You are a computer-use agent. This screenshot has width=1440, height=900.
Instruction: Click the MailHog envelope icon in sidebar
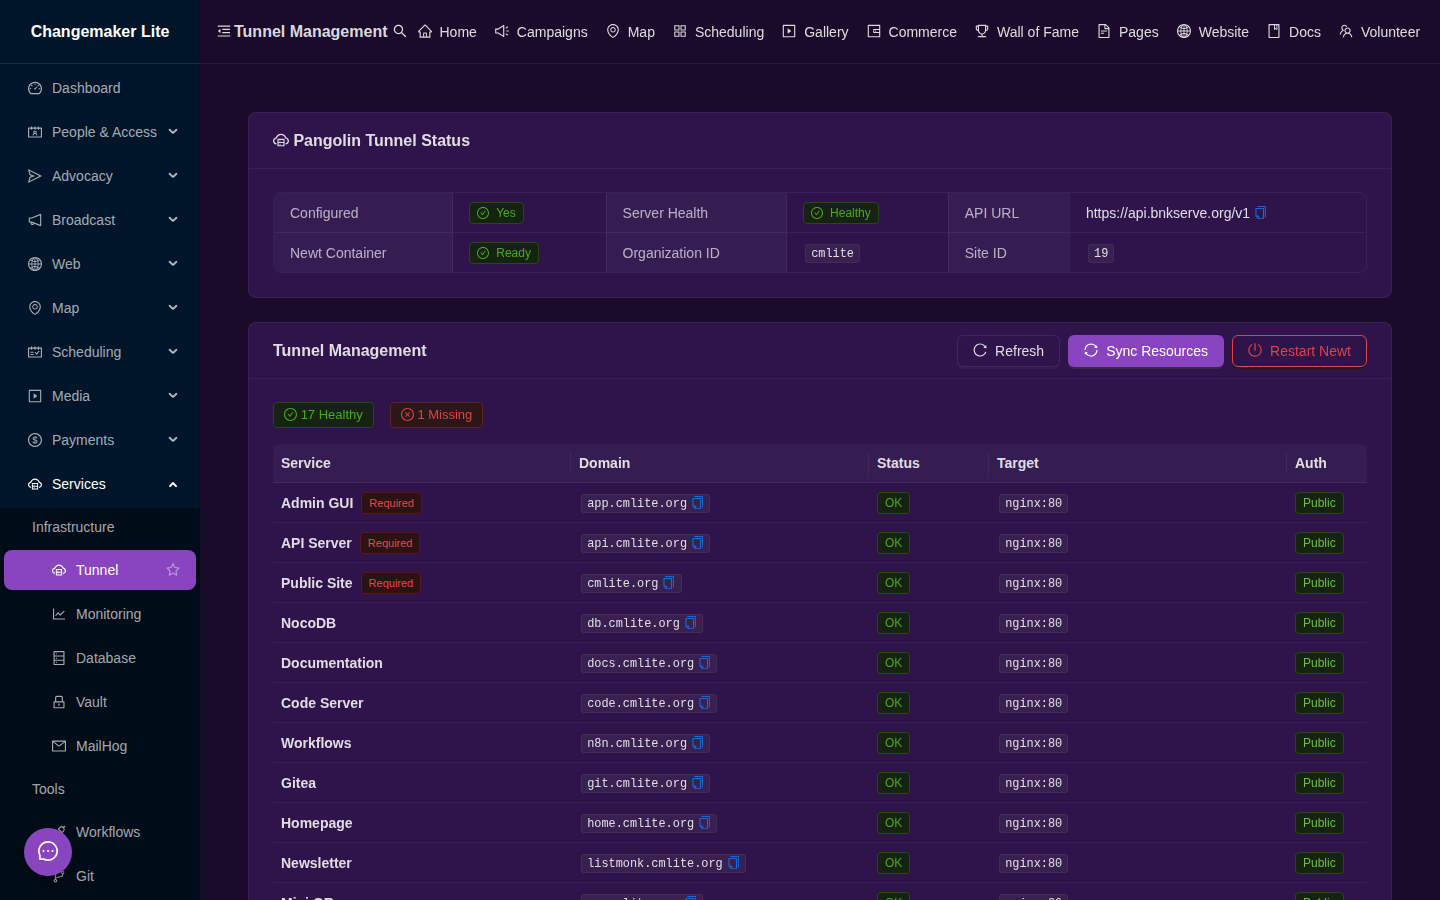click(x=59, y=746)
